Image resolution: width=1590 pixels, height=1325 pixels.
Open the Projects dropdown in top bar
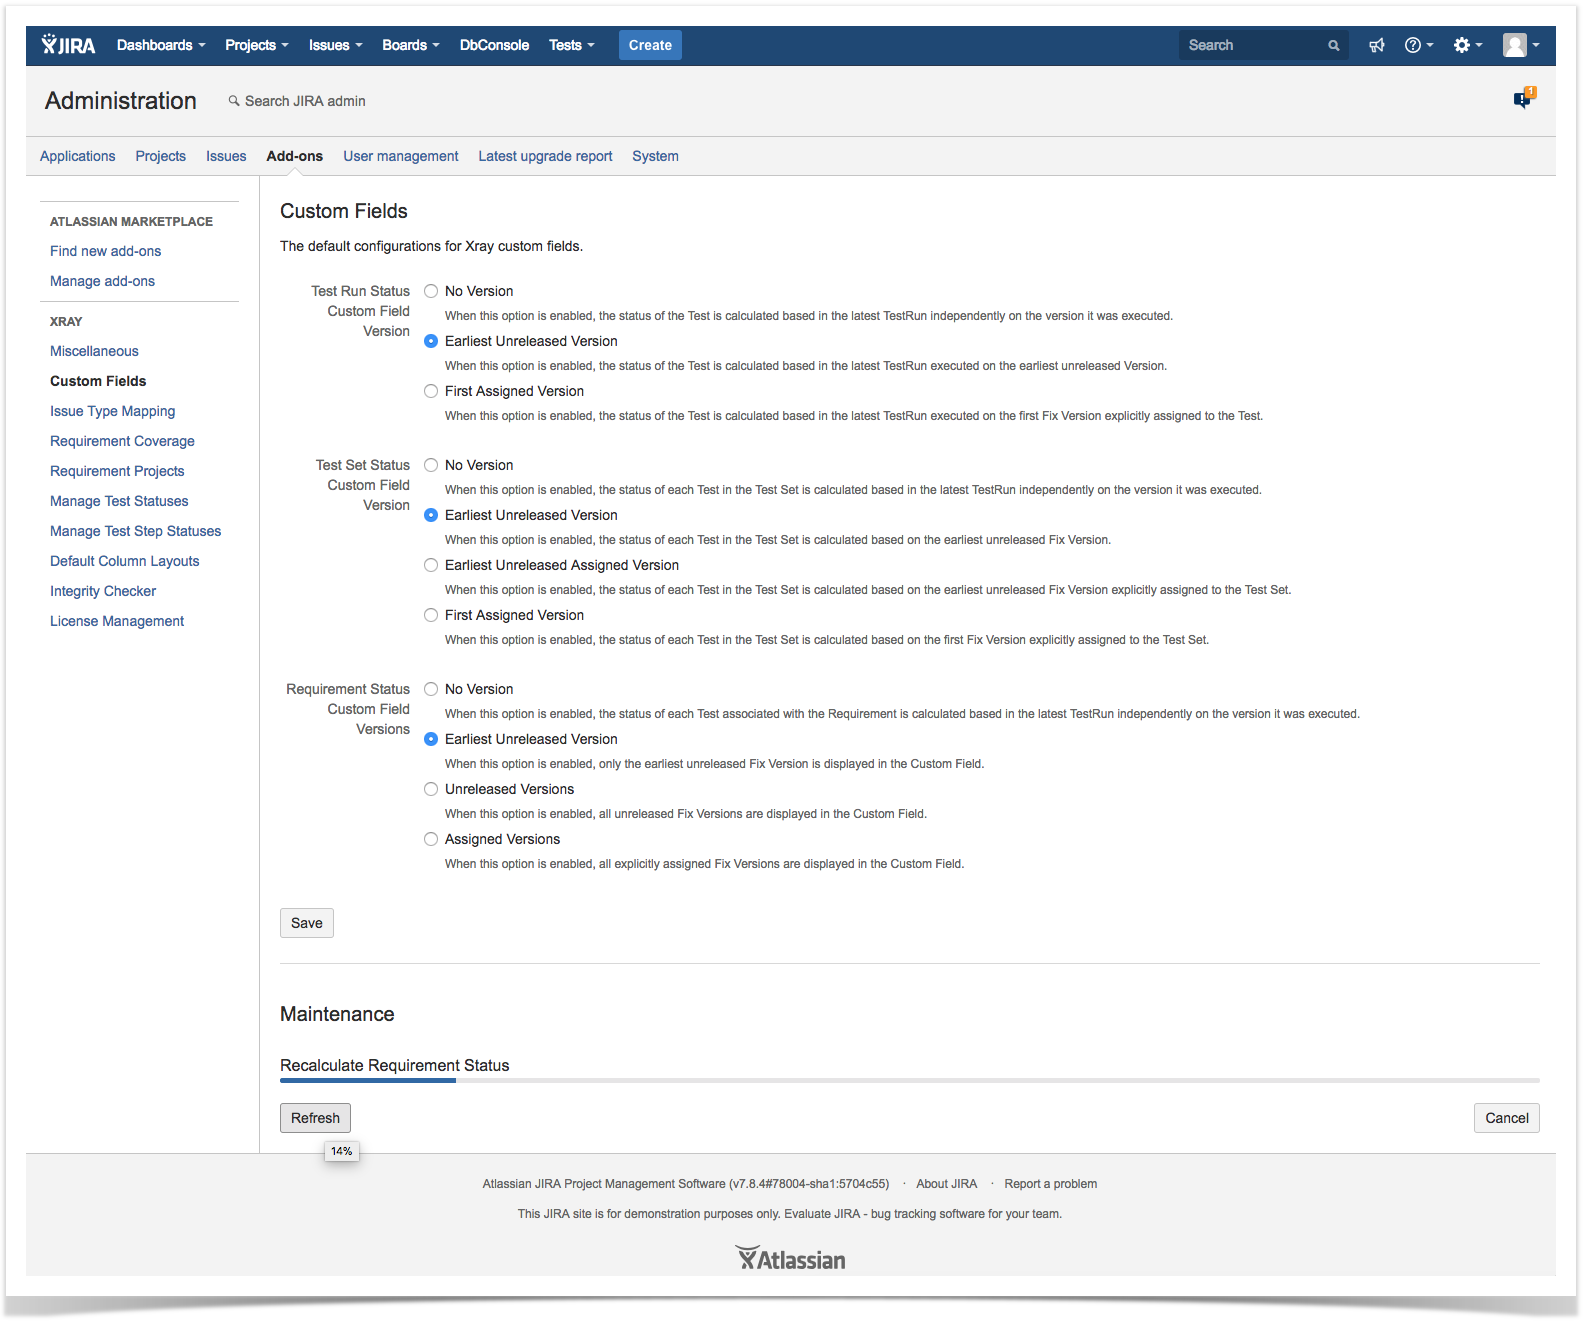[x=256, y=45]
